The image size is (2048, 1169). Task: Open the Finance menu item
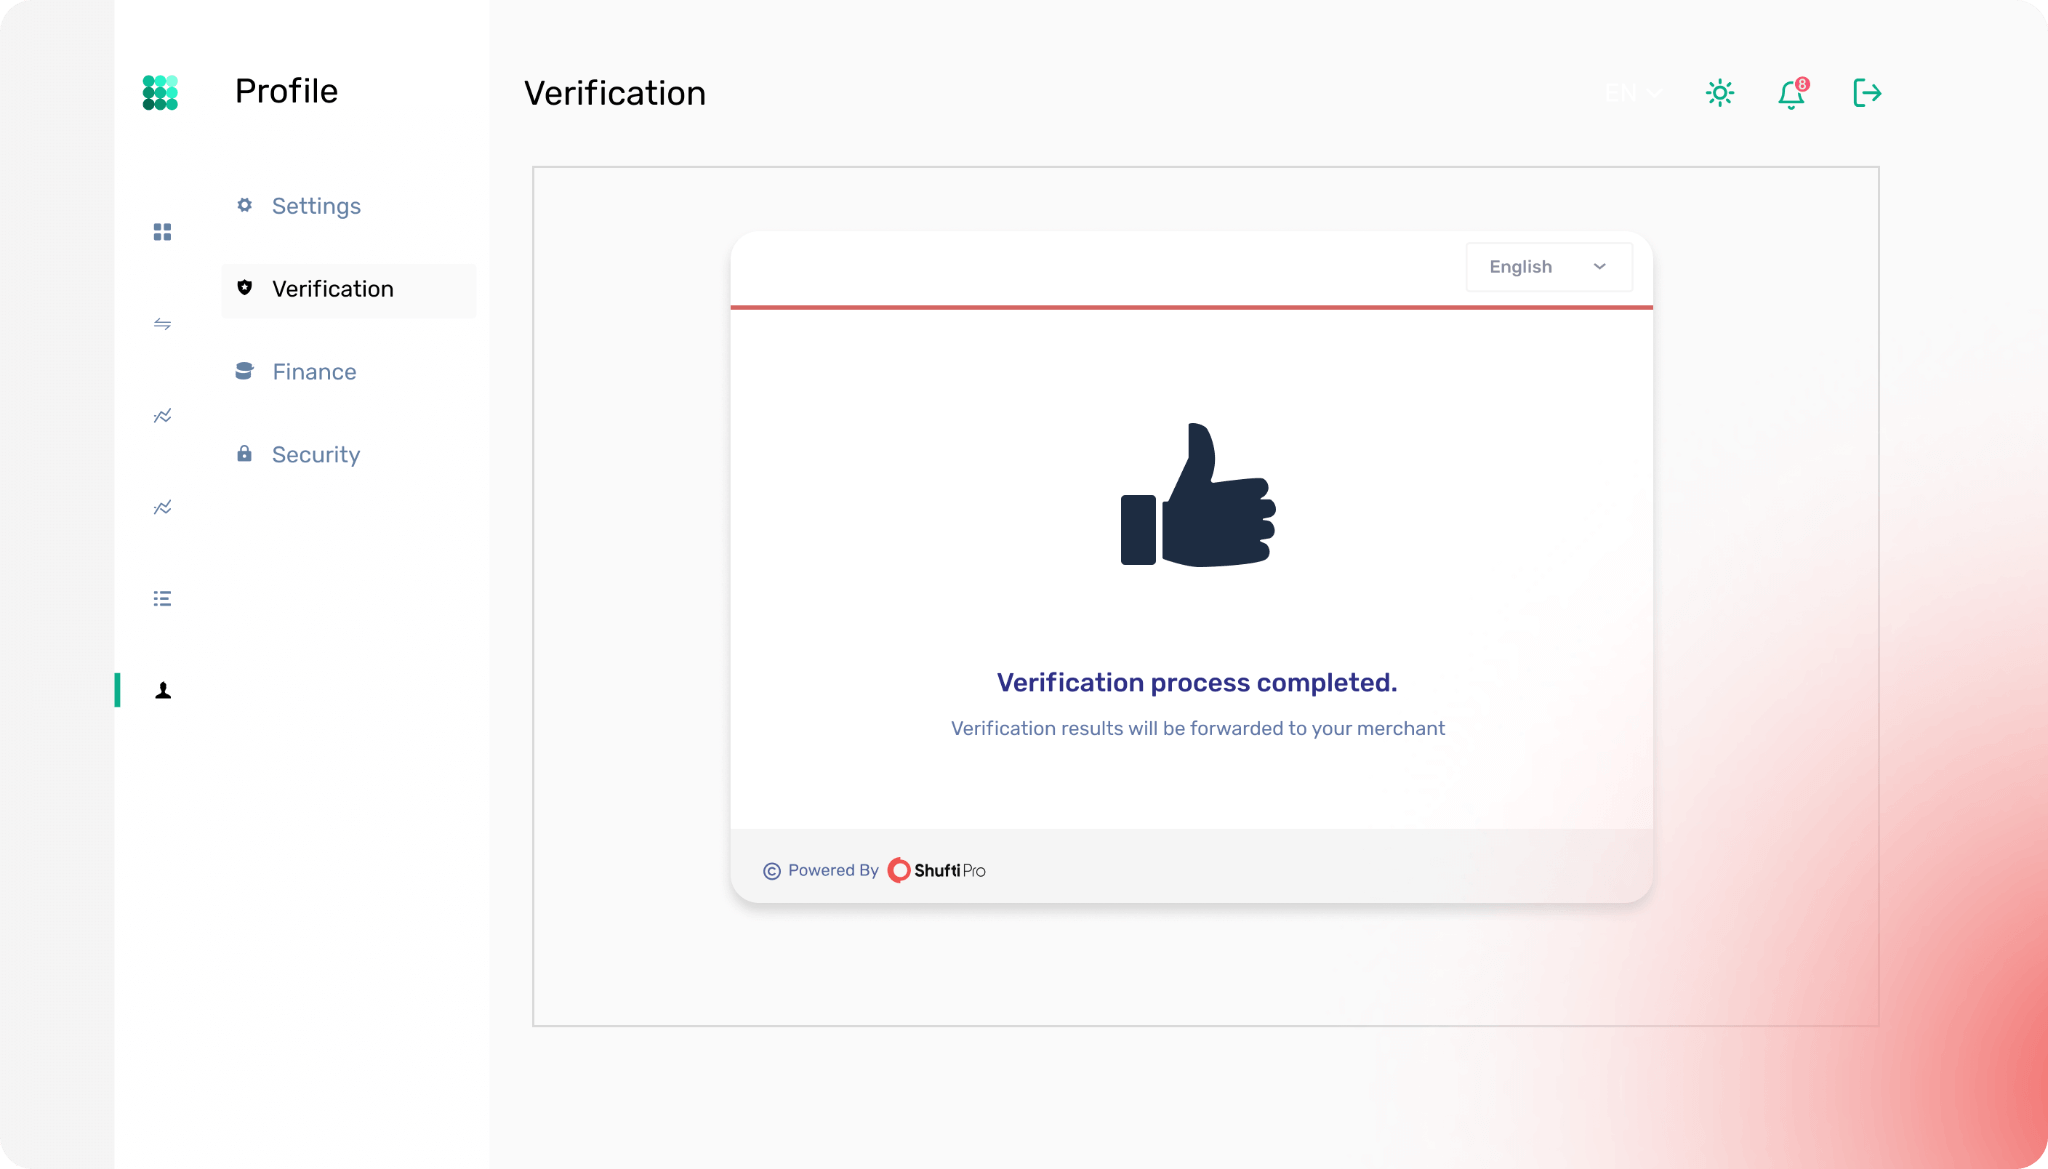314,372
